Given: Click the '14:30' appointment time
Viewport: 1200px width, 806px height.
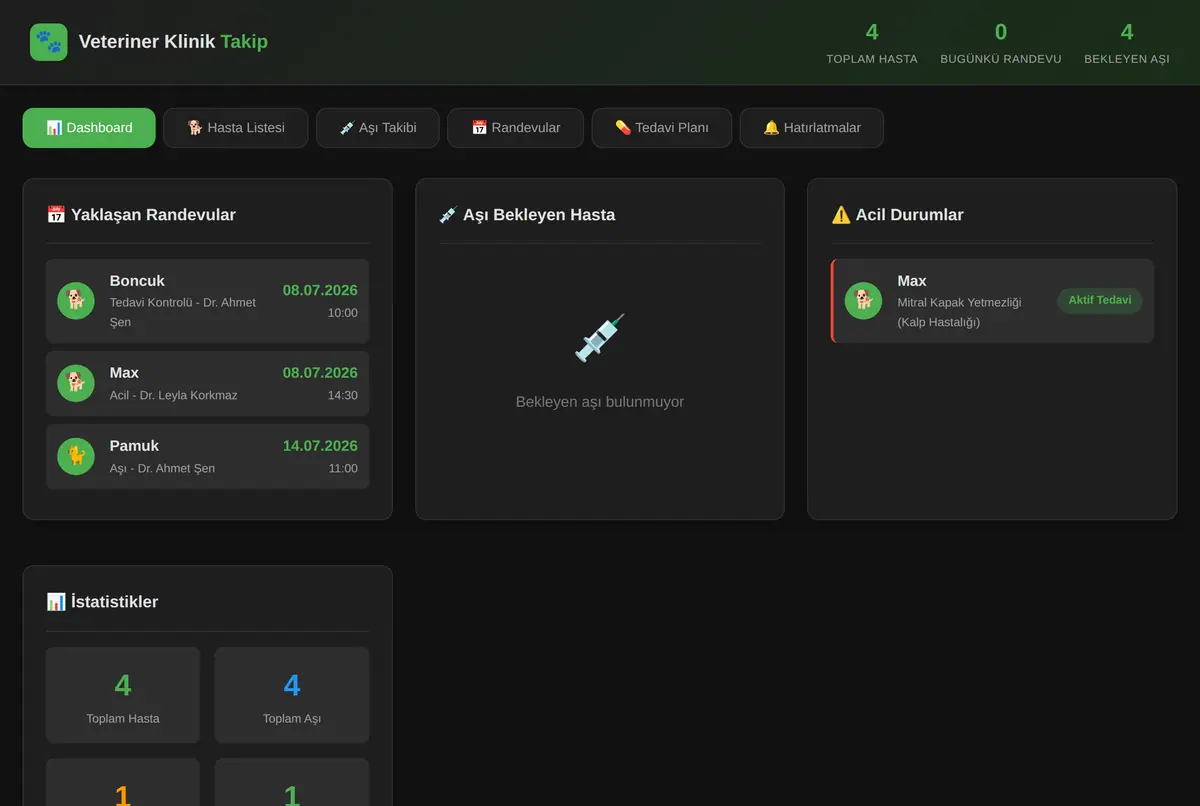Looking at the screenshot, I should click(343, 395).
